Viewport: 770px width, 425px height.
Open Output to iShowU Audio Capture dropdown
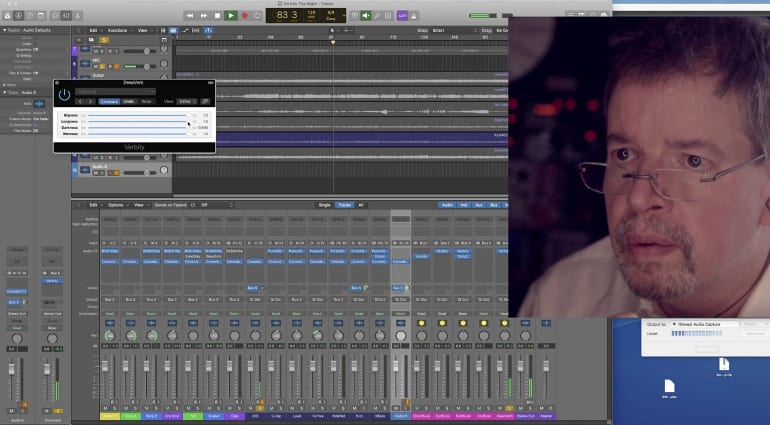pyautogui.click(x=705, y=324)
